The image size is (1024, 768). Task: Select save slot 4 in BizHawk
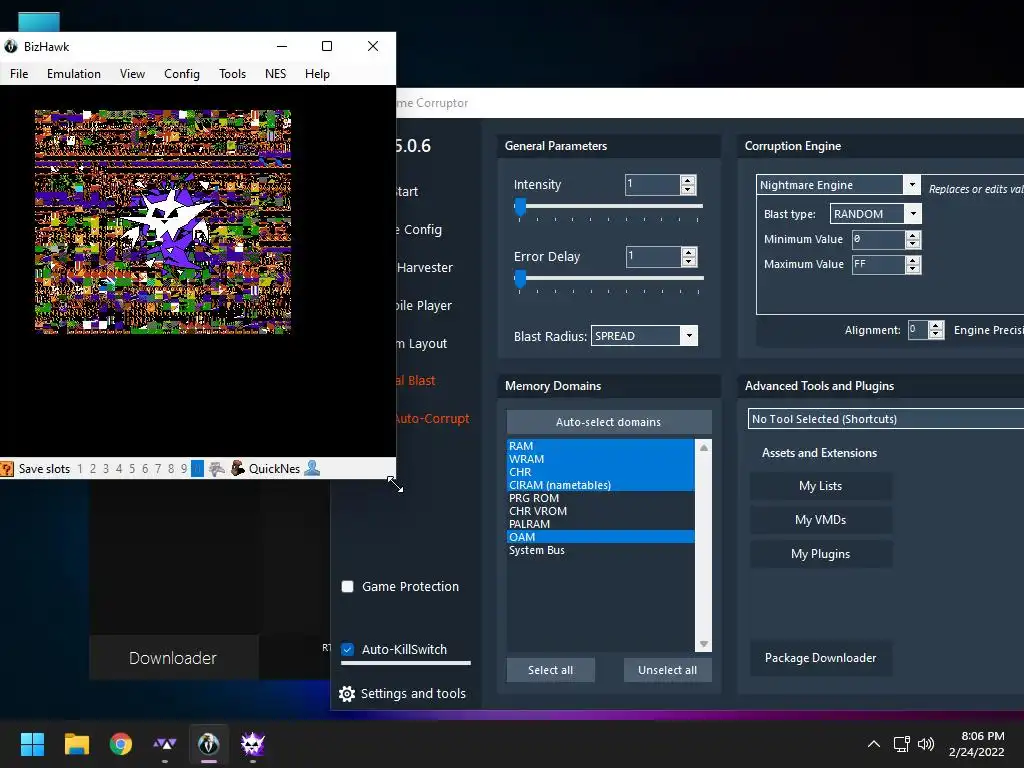(x=119, y=469)
